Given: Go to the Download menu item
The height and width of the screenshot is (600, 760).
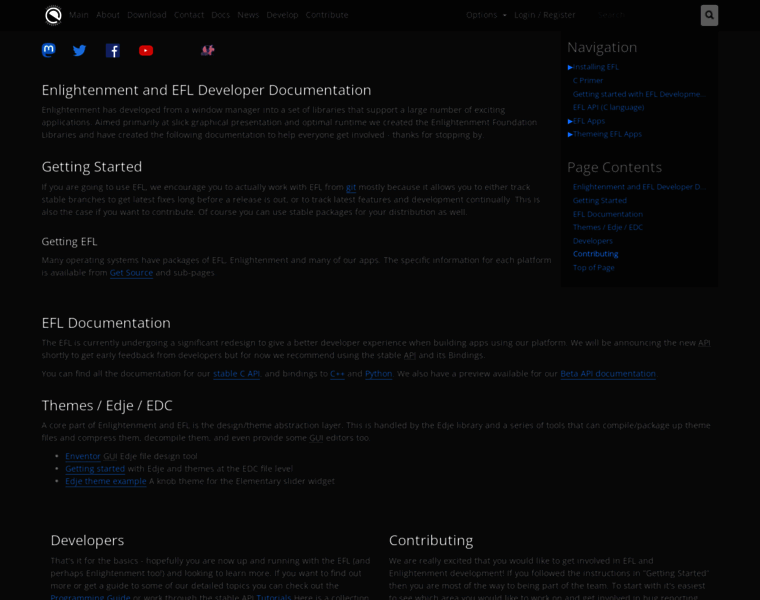Looking at the screenshot, I should (x=147, y=15).
